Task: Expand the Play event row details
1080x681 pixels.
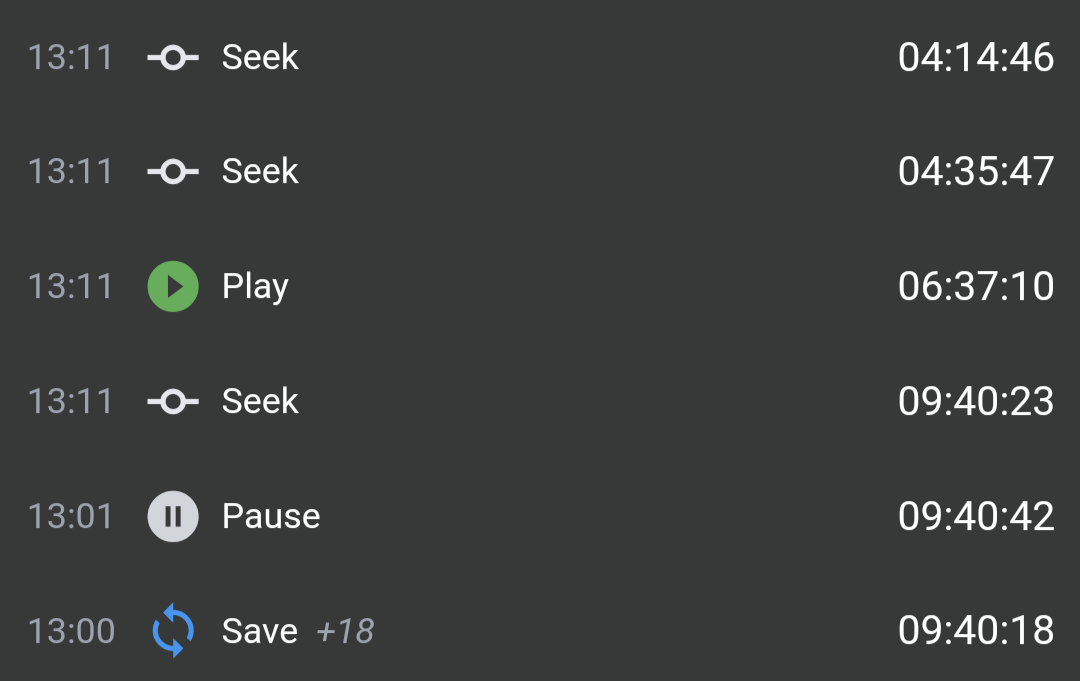Action: click(x=254, y=286)
